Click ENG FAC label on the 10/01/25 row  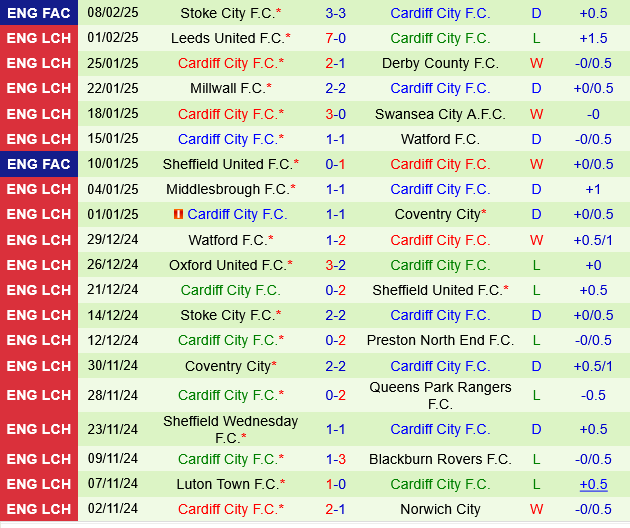click(x=38, y=164)
